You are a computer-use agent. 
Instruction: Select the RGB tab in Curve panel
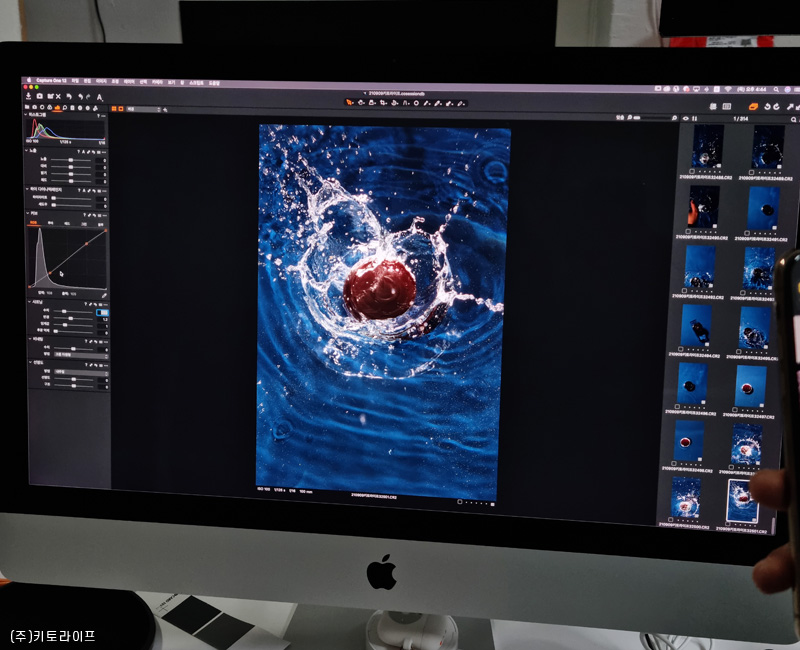pyautogui.click(x=33, y=224)
